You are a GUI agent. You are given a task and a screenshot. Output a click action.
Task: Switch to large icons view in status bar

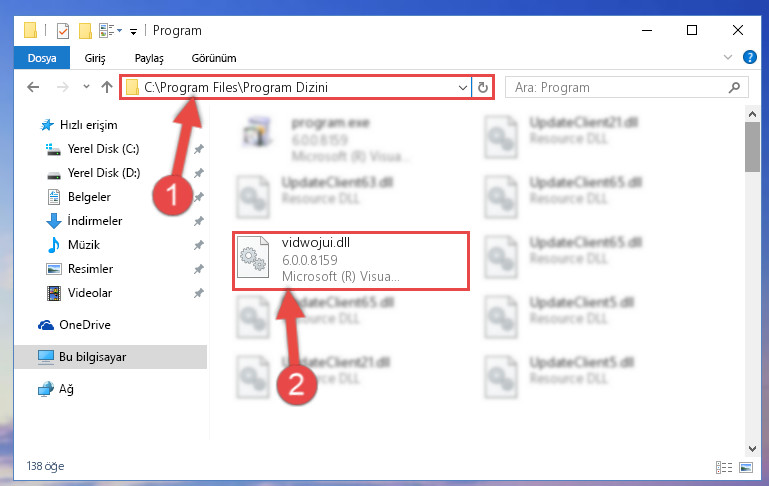tap(746, 467)
